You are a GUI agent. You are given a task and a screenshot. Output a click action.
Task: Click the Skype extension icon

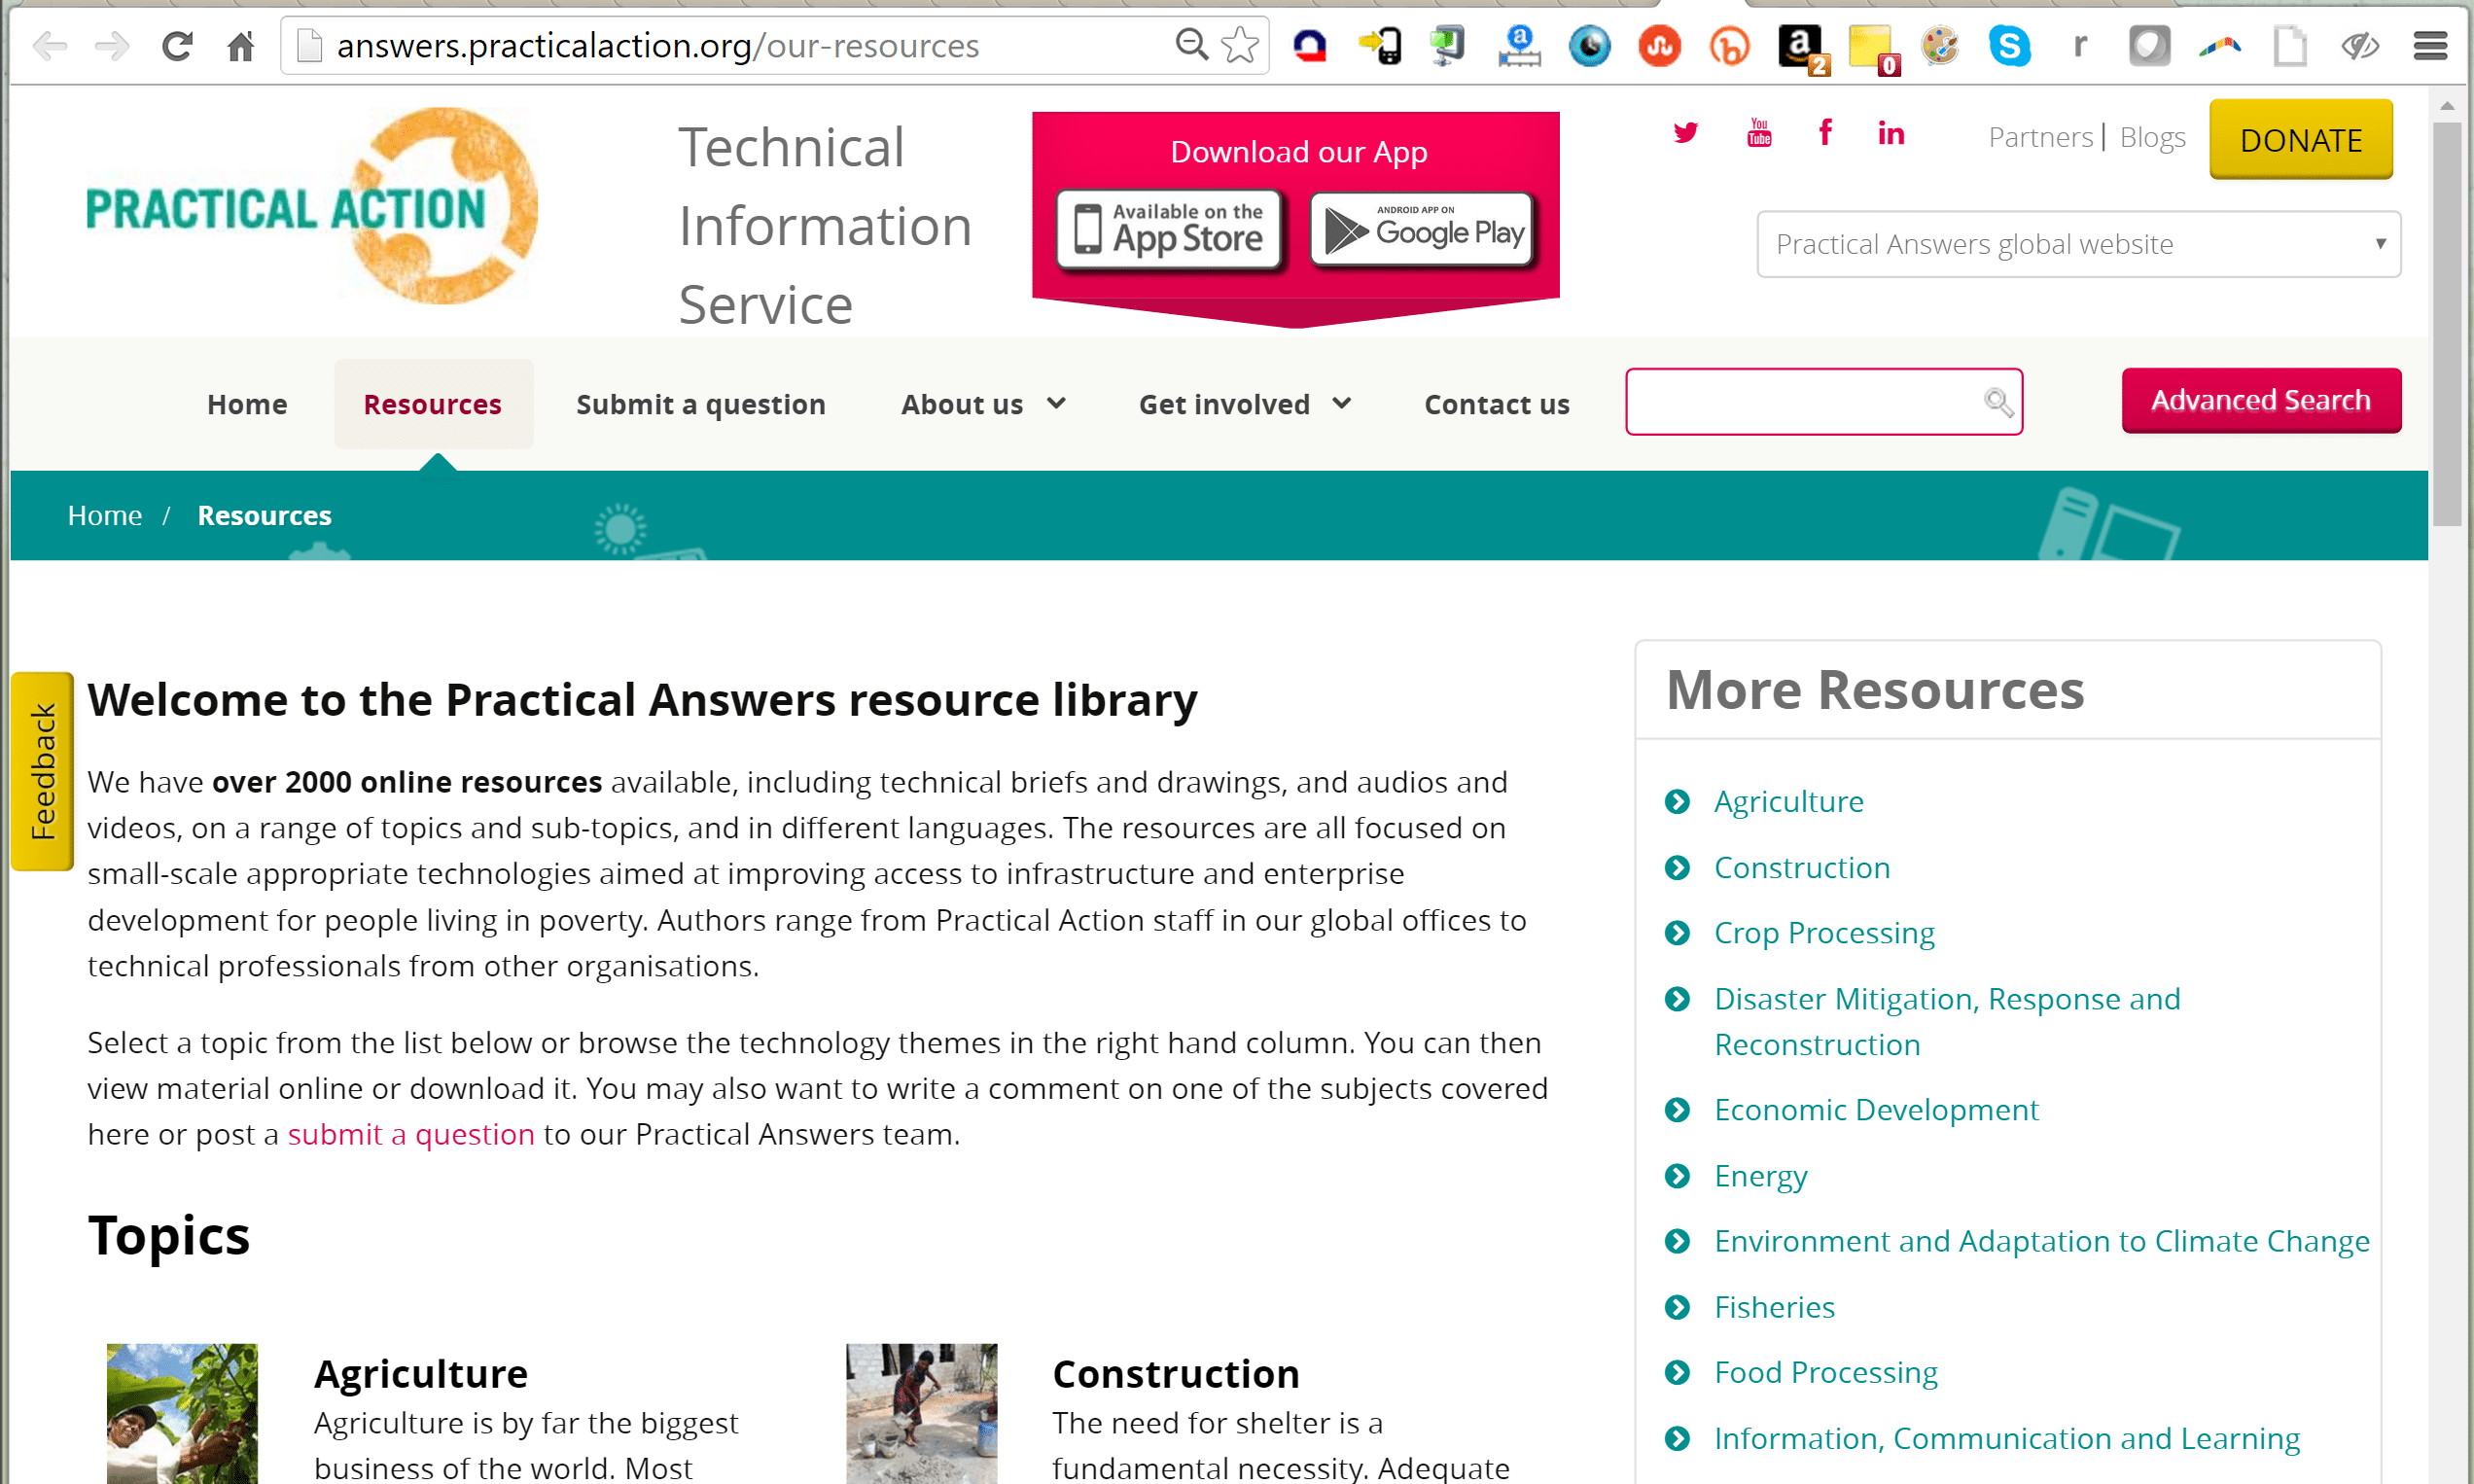(2010, 46)
